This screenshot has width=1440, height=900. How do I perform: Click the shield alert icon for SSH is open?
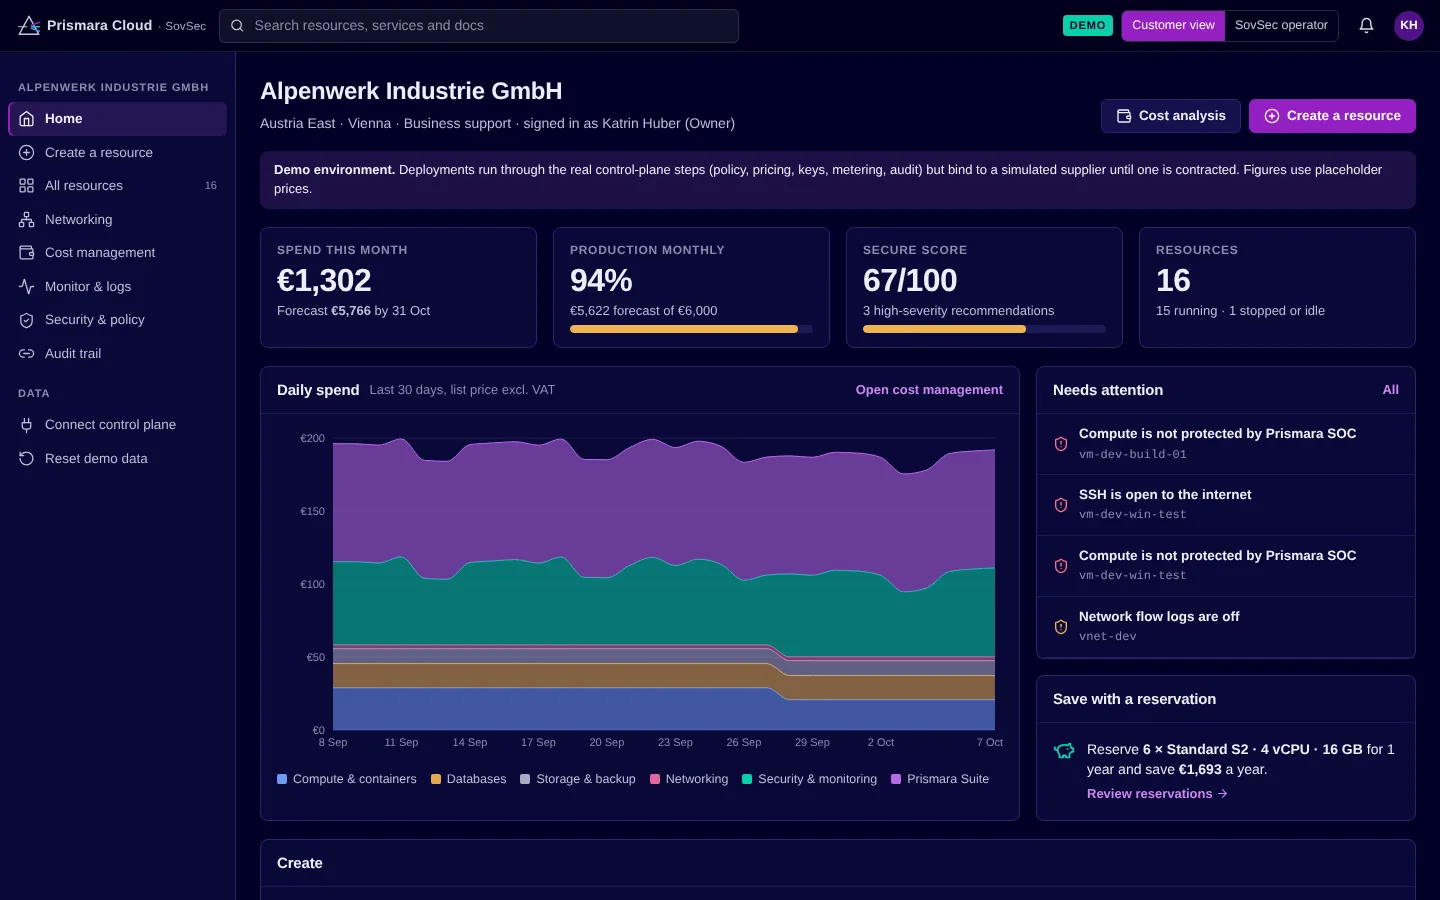pos(1061,505)
